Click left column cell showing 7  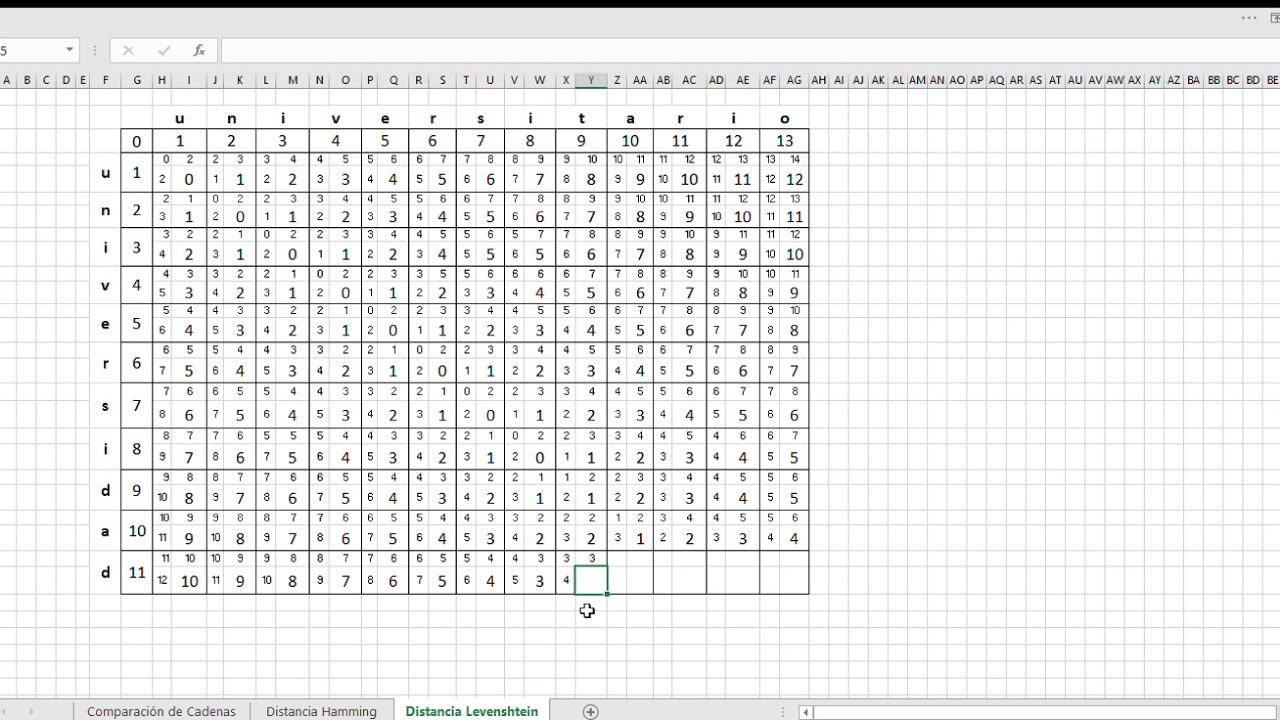click(x=137, y=407)
